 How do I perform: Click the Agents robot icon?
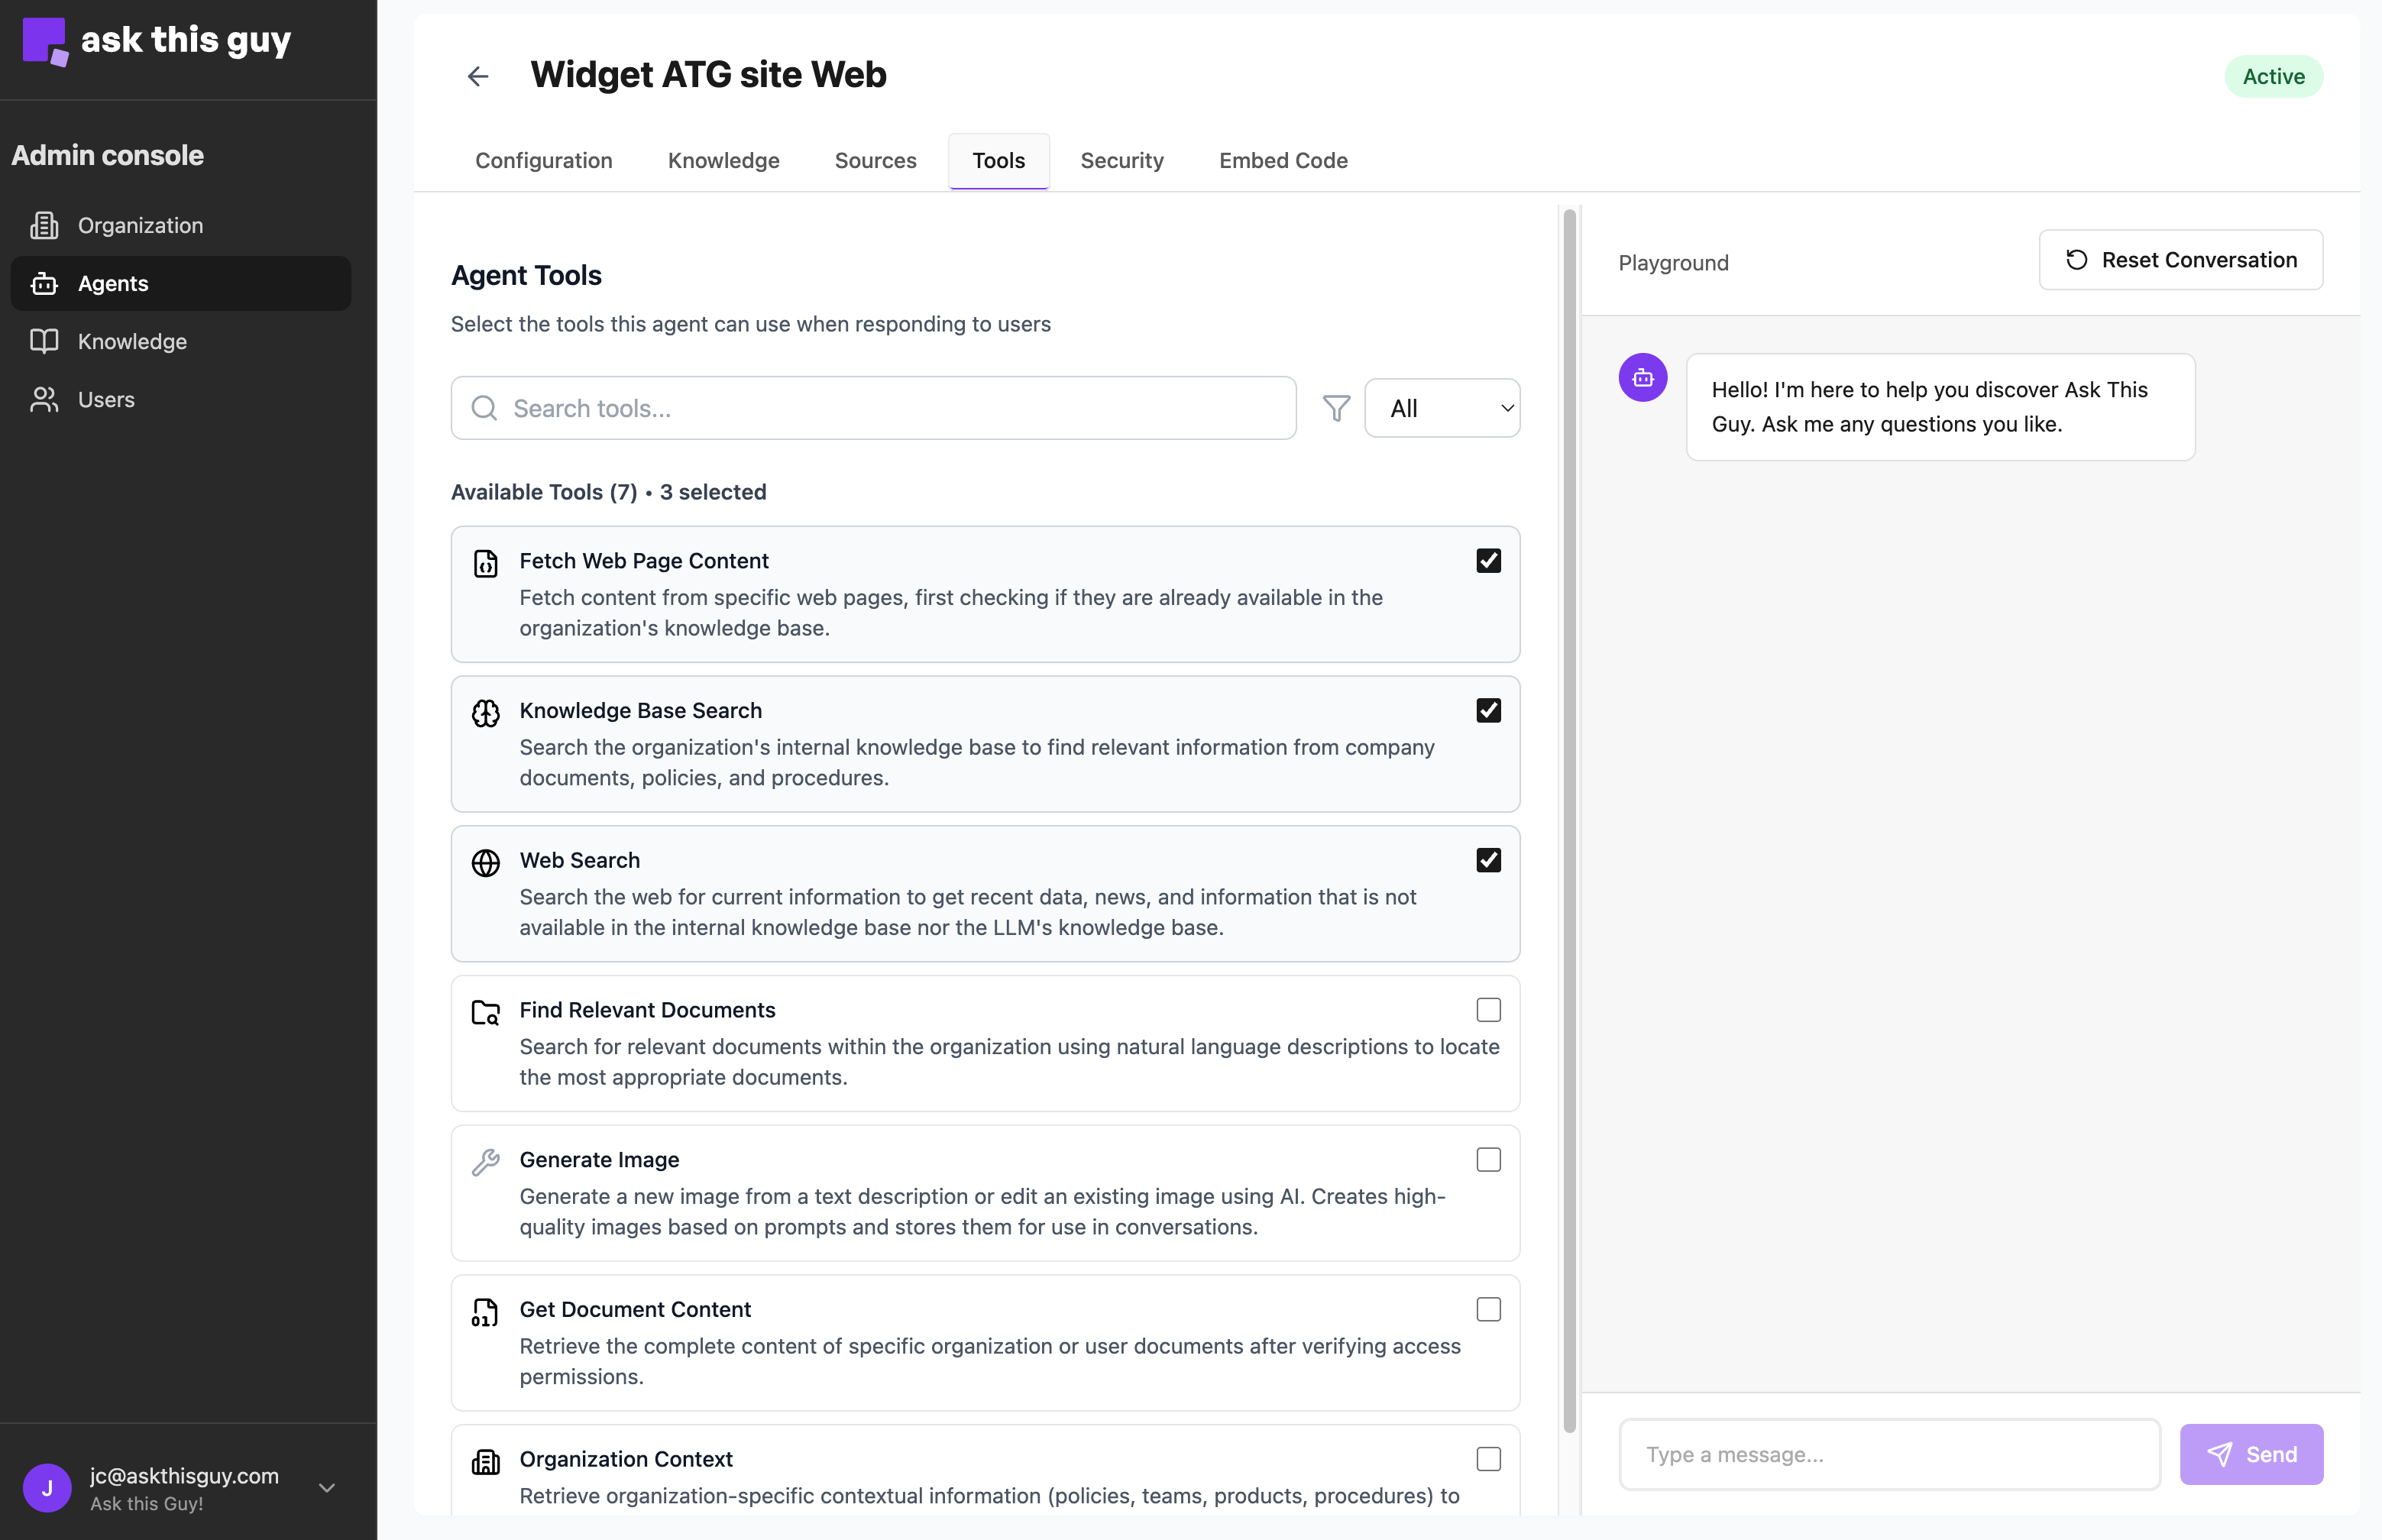(46, 283)
